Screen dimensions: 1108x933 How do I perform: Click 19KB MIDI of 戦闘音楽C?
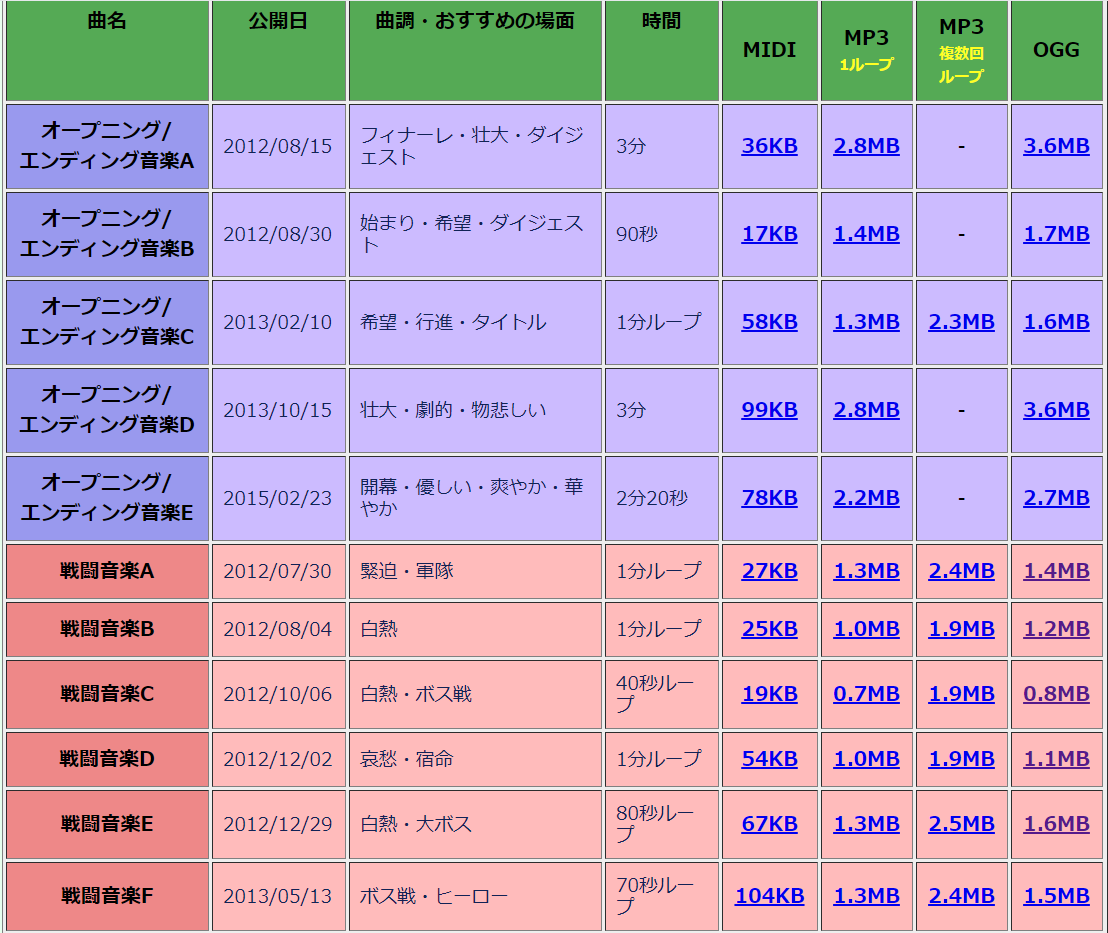770,694
